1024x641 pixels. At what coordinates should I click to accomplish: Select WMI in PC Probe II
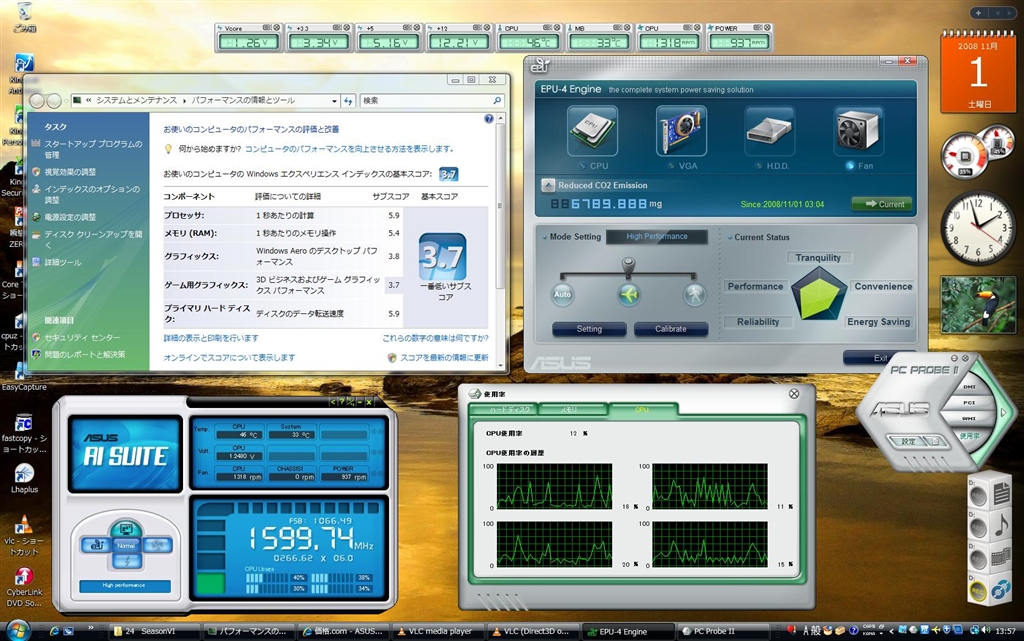coord(969,418)
